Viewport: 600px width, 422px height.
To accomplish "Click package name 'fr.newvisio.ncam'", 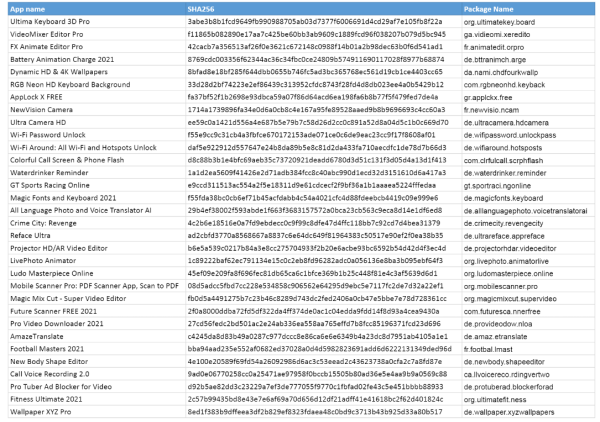I will click(x=491, y=111).
